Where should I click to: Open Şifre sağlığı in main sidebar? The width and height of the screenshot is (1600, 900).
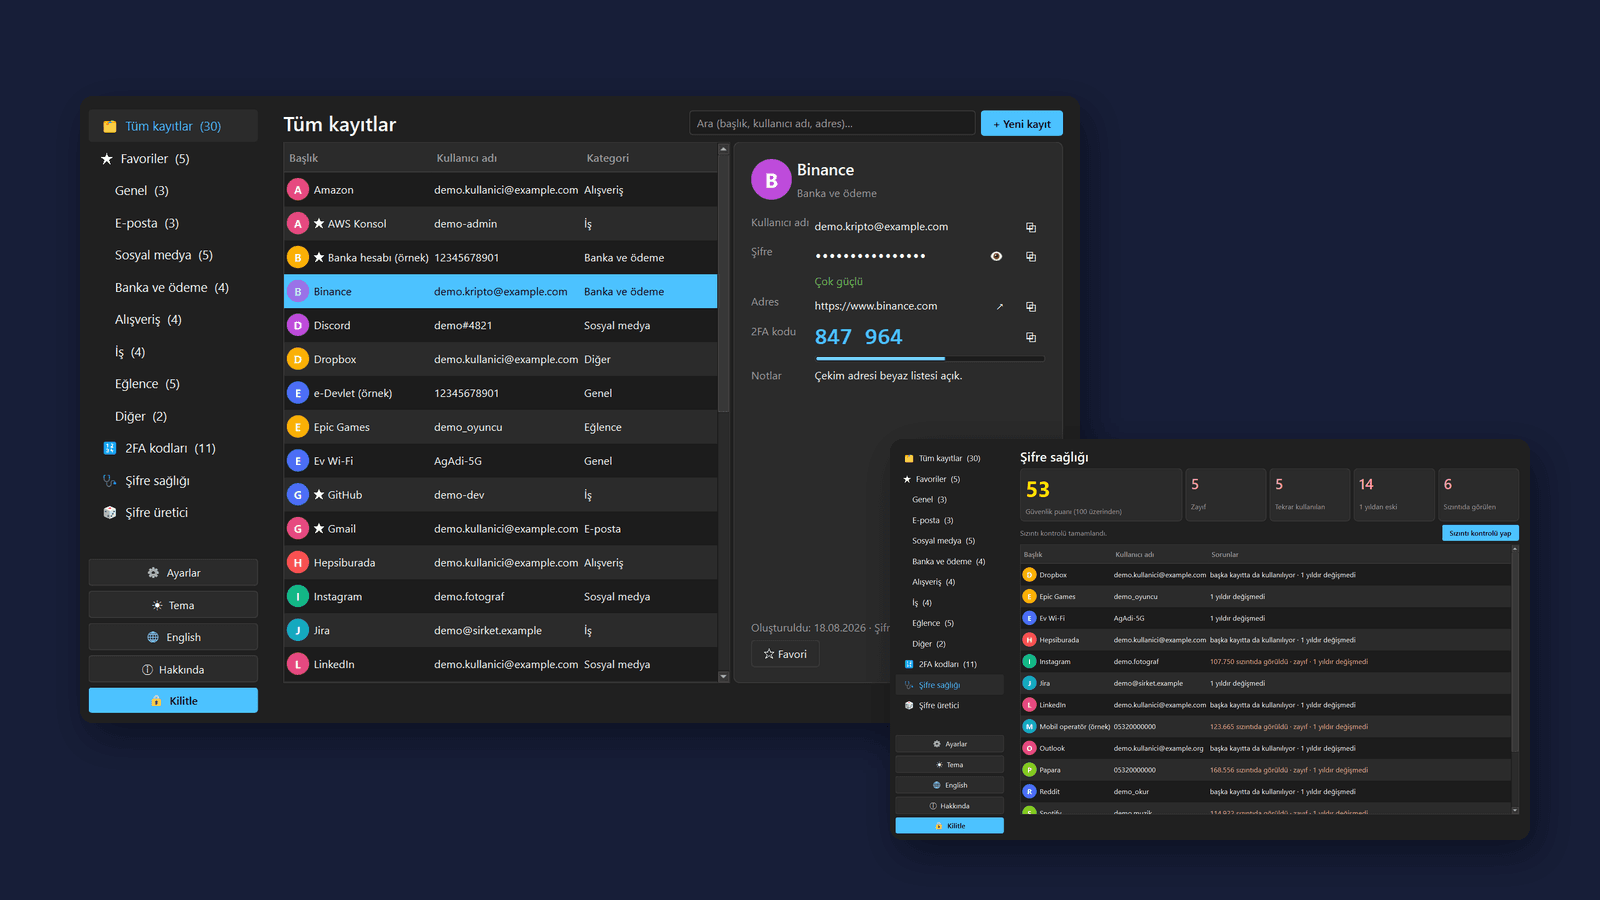(x=173, y=481)
